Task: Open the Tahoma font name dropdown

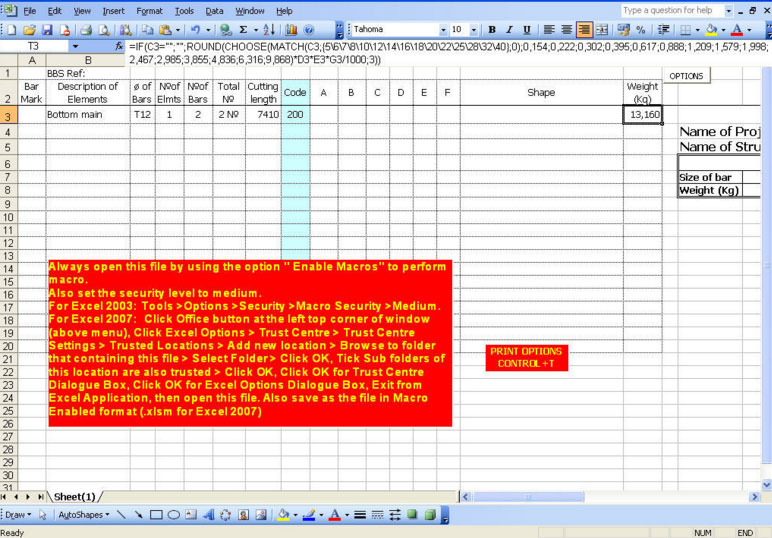Action: (444, 30)
